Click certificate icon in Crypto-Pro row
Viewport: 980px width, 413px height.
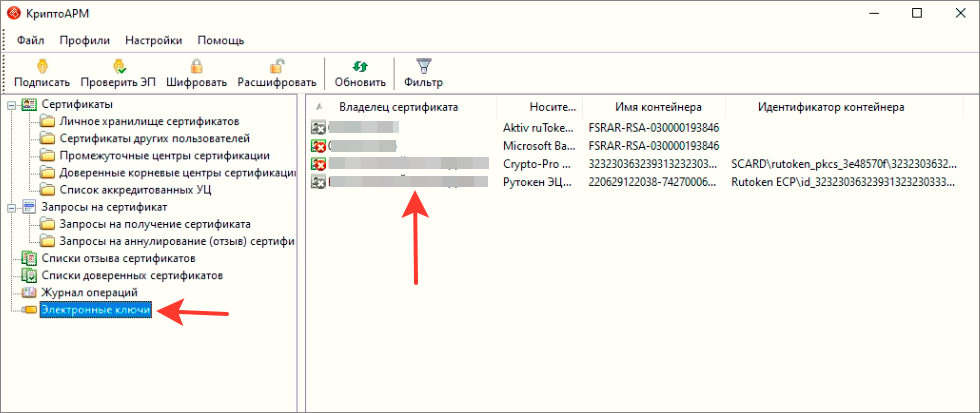pos(319,164)
